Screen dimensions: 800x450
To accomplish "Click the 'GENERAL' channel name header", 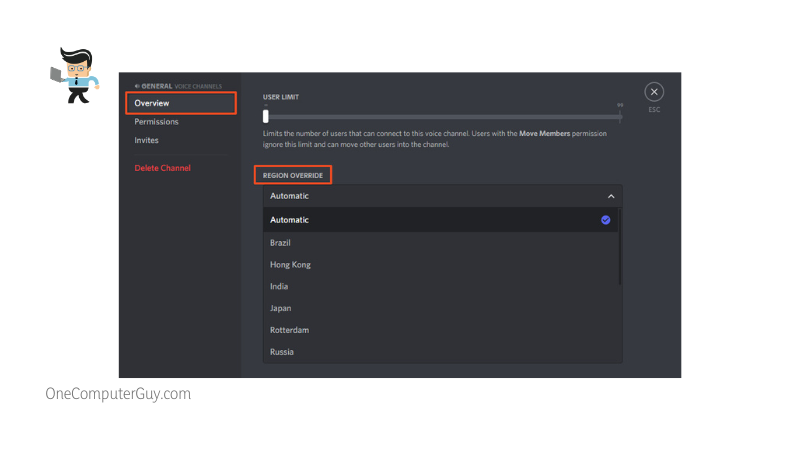I will coord(157,86).
